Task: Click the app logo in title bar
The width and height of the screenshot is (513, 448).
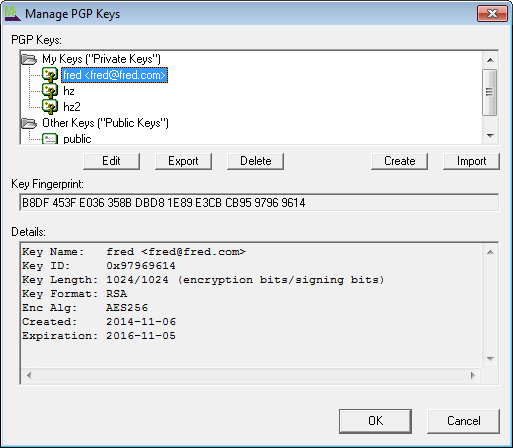Action: [x=13, y=14]
